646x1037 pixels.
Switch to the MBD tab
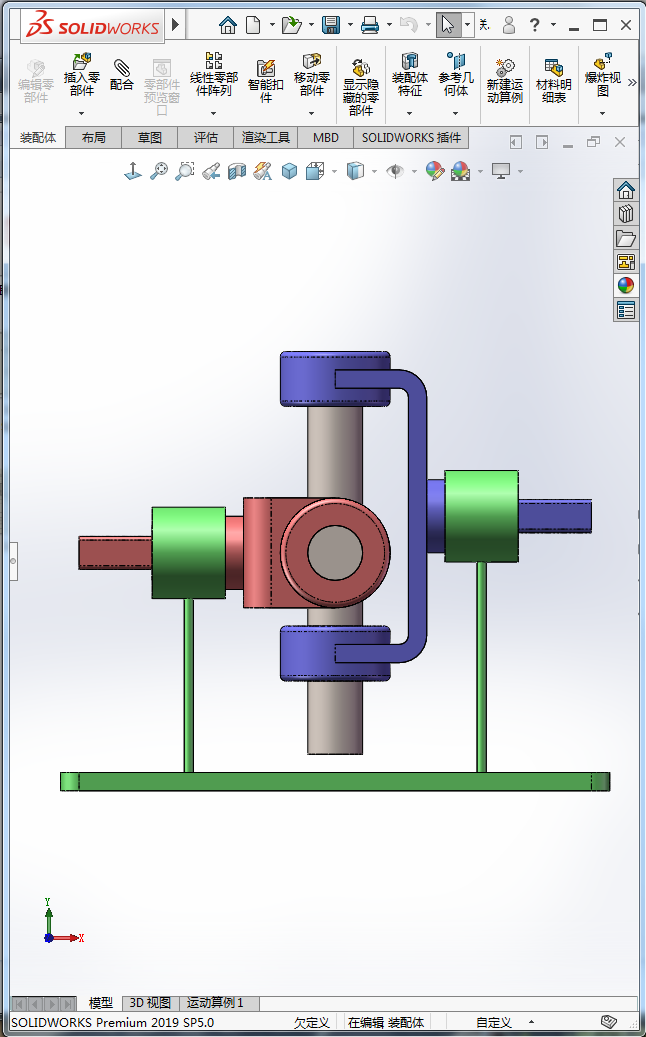coord(325,138)
